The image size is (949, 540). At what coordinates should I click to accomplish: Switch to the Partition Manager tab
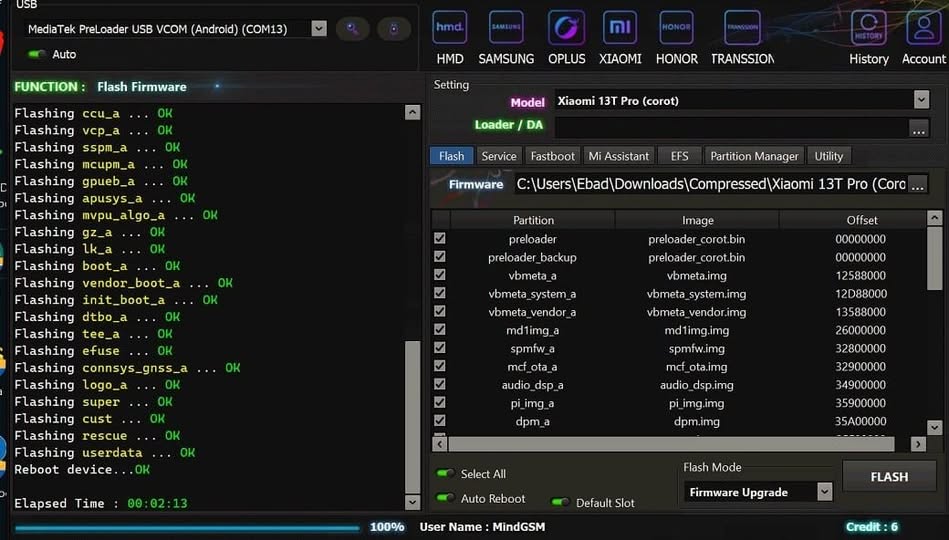click(x=753, y=156)
